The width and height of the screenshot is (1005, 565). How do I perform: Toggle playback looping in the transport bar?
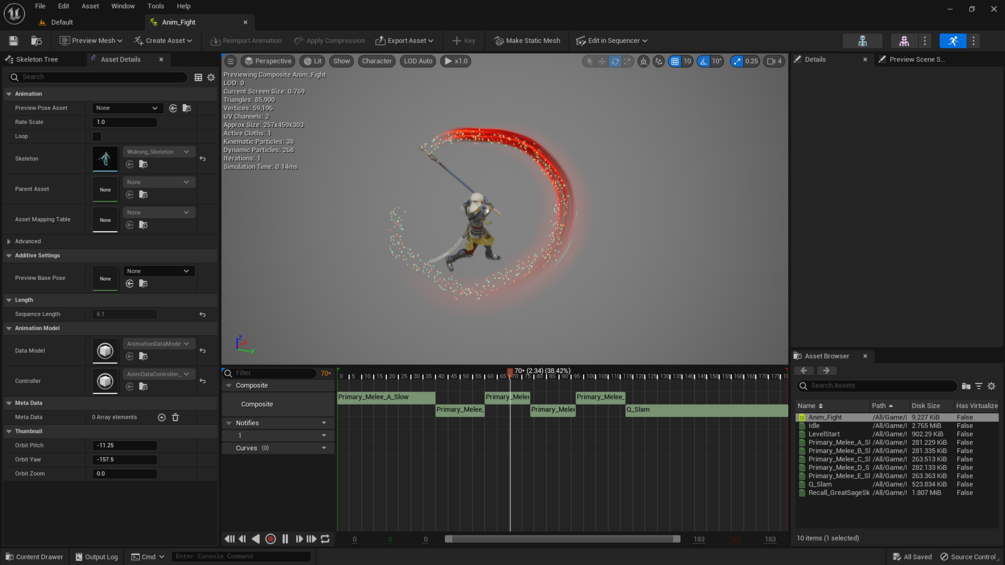click(325, 539)
